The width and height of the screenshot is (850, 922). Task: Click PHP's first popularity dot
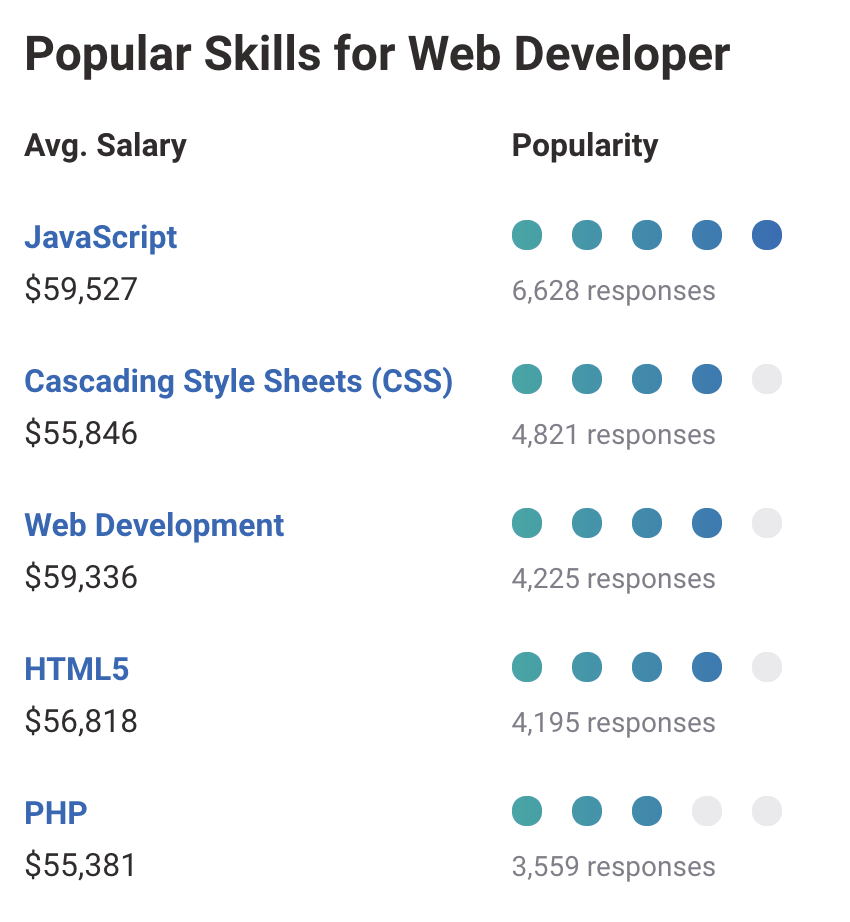point(527,810)
